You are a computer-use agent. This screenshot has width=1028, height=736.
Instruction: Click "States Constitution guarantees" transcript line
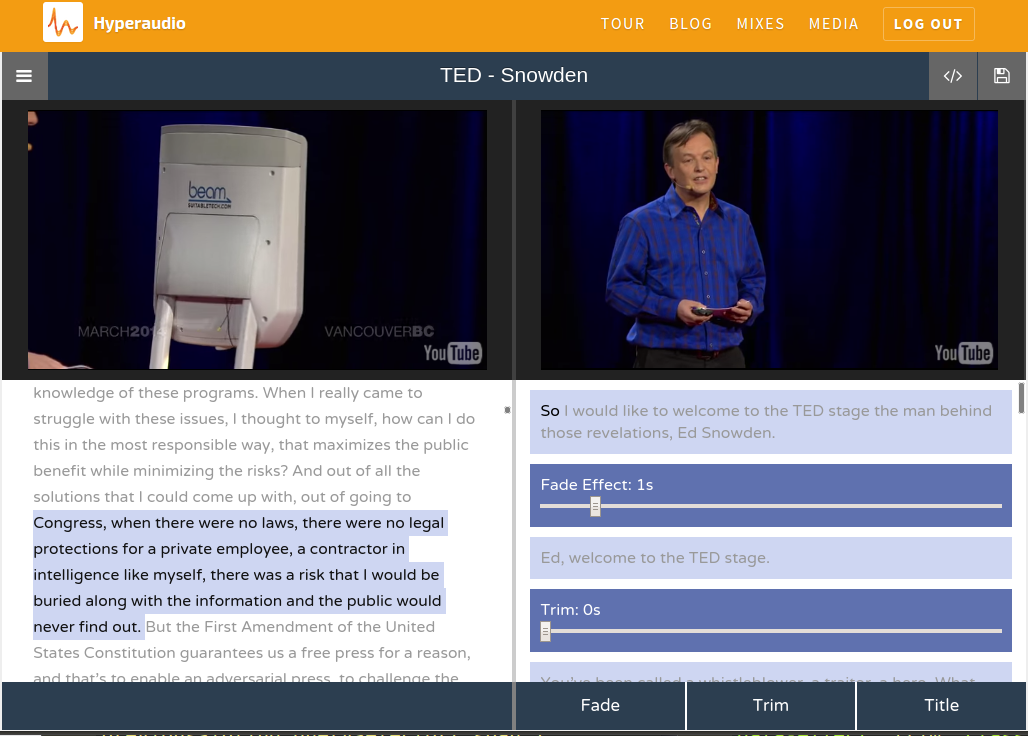[x=252, y=653]
